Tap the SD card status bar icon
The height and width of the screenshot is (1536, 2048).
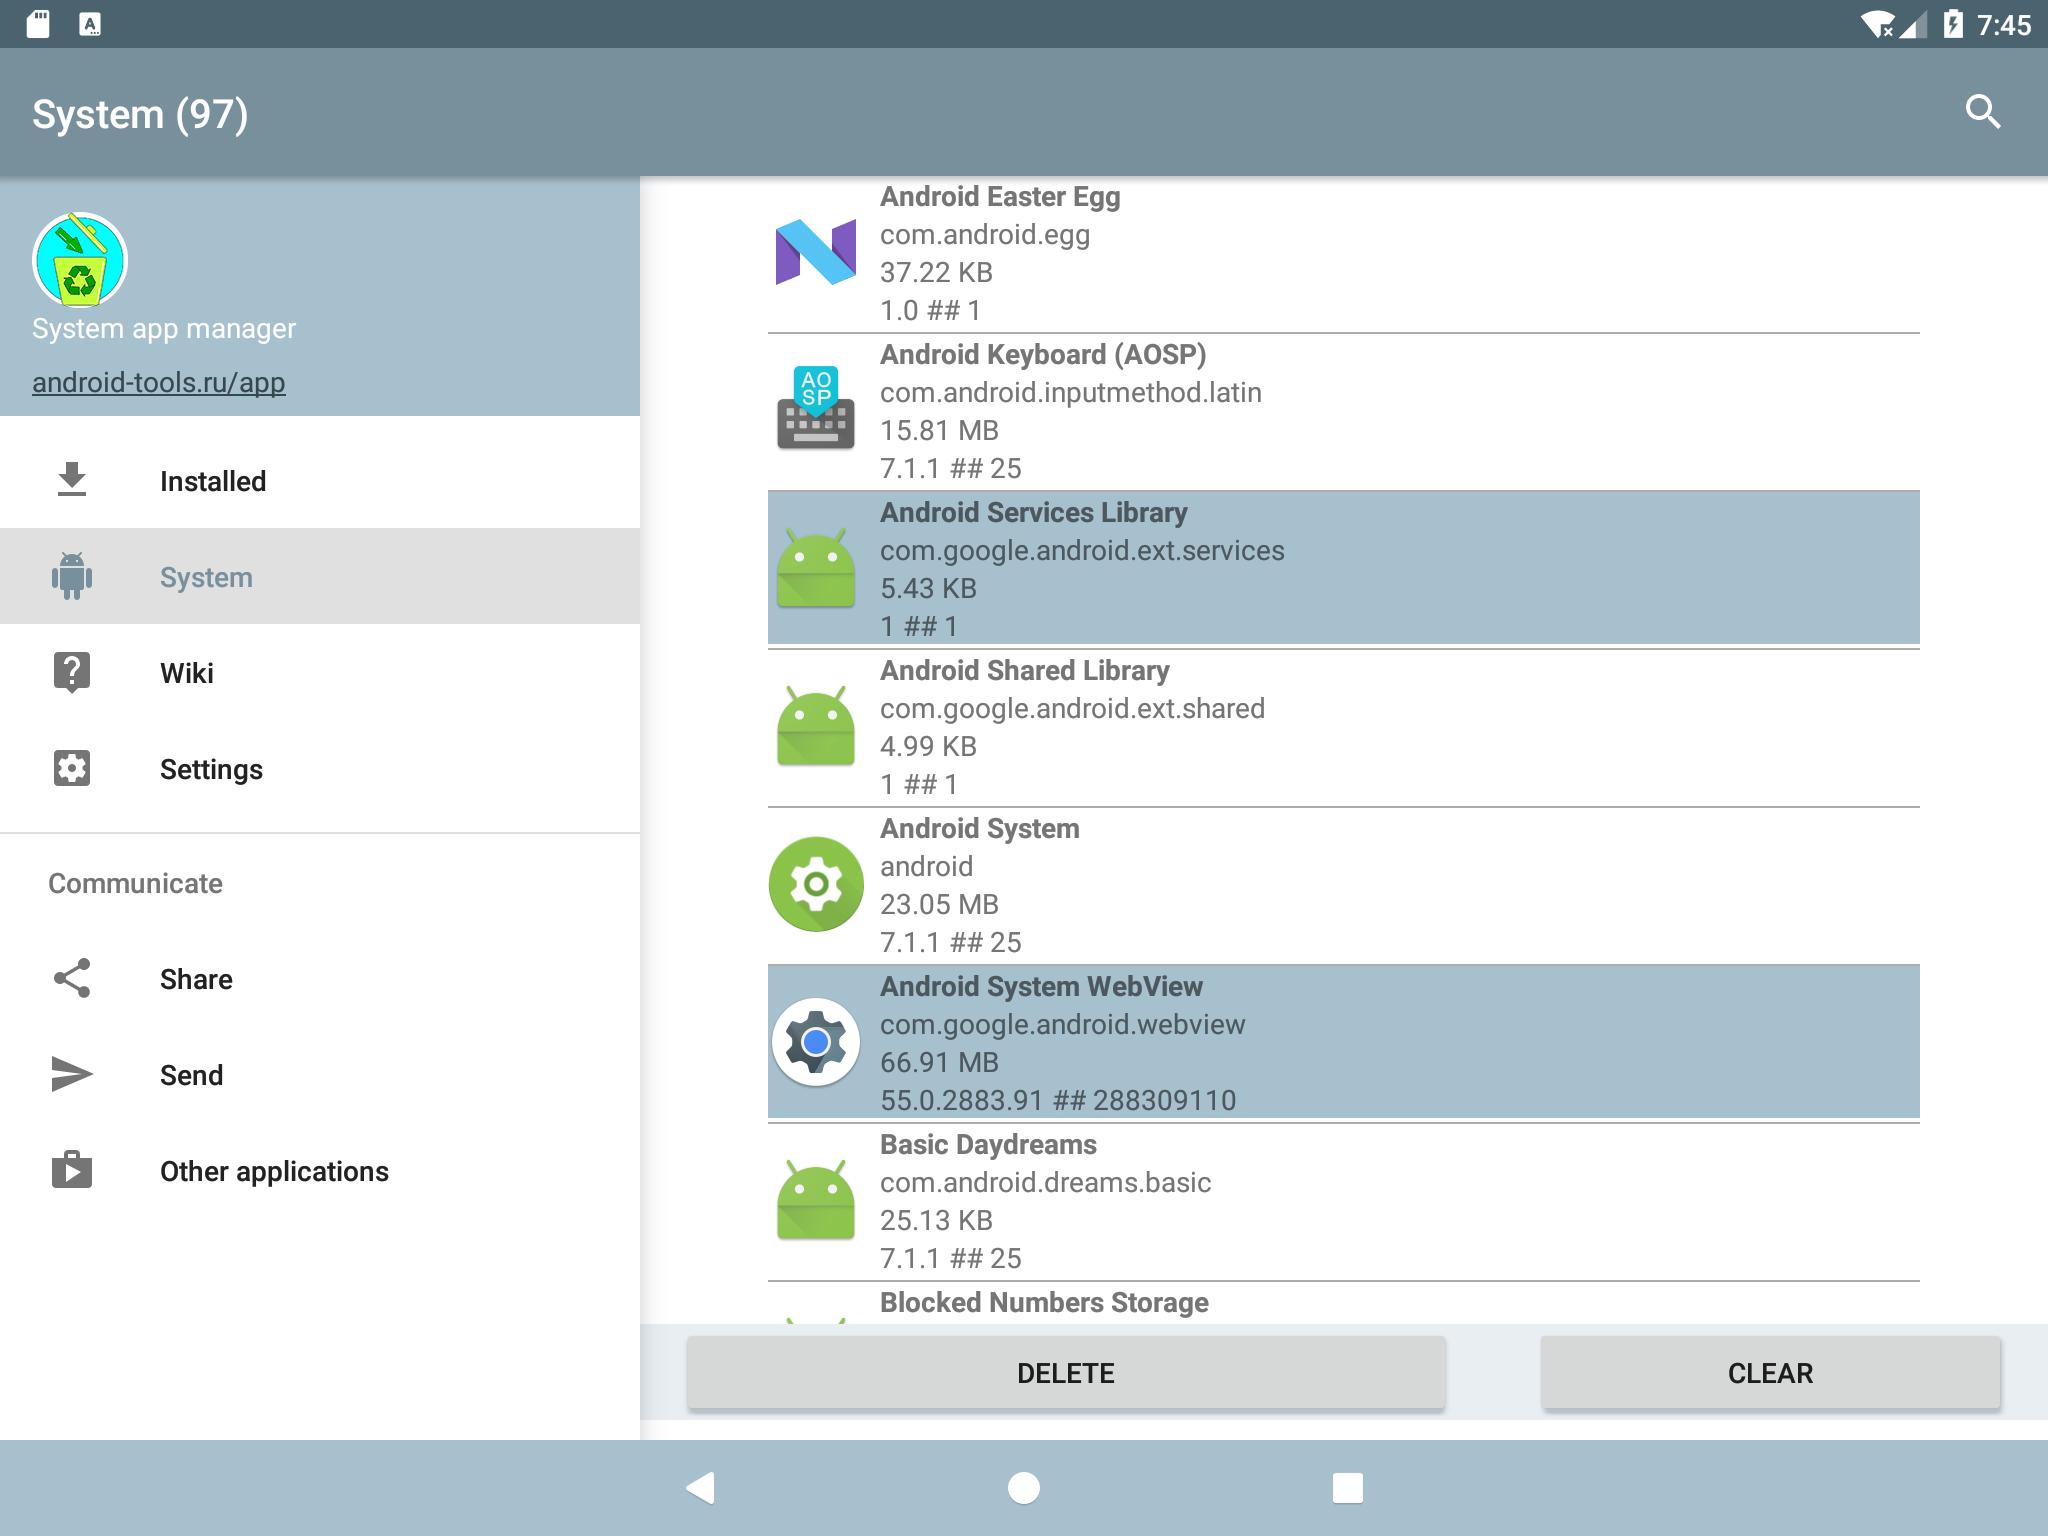(38, 24)
